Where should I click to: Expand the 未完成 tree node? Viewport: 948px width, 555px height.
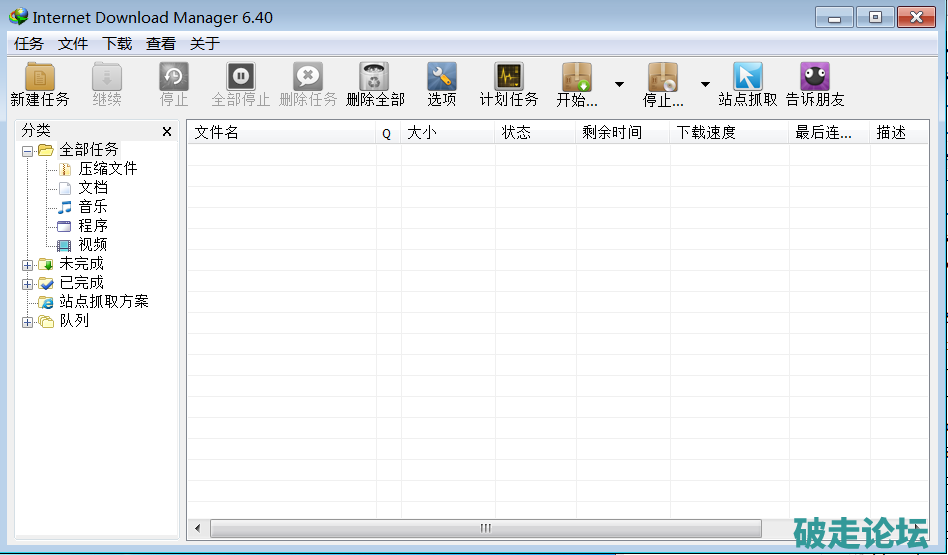pyautogui.click(x=27, y=265)
